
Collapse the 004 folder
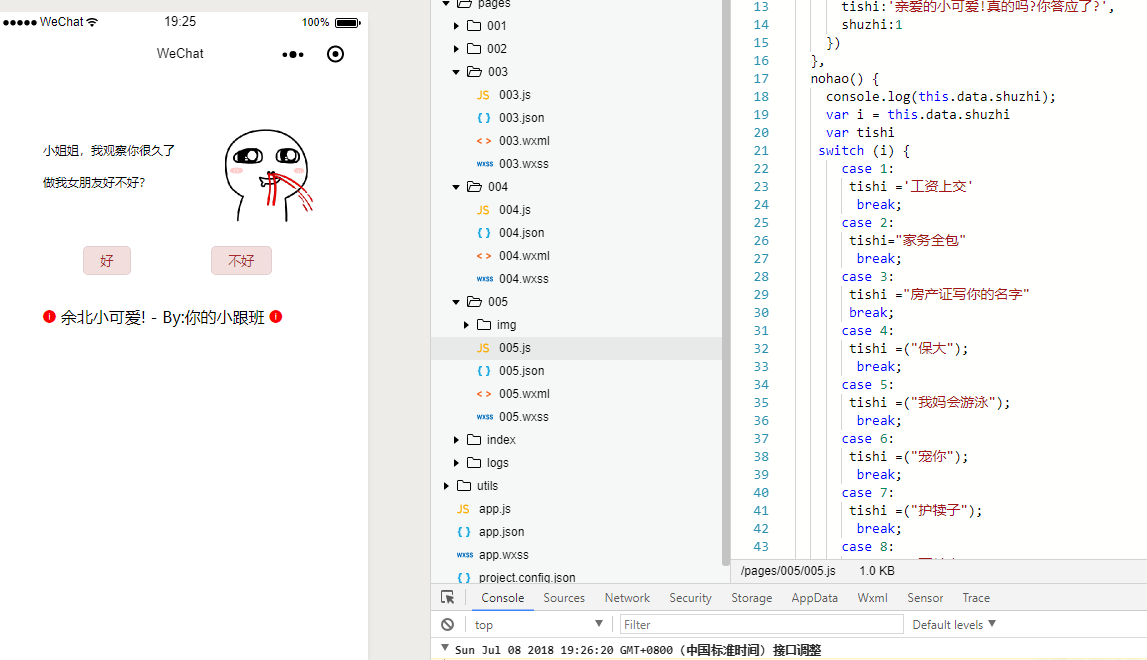[x=456, y=187]
